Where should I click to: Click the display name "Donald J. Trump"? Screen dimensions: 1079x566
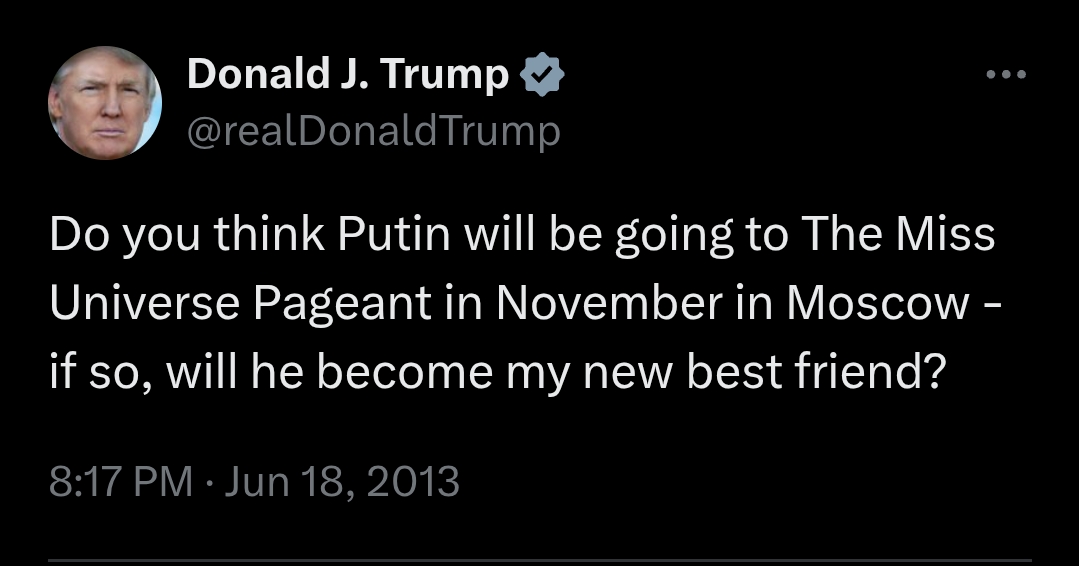(x=348, y=74)
